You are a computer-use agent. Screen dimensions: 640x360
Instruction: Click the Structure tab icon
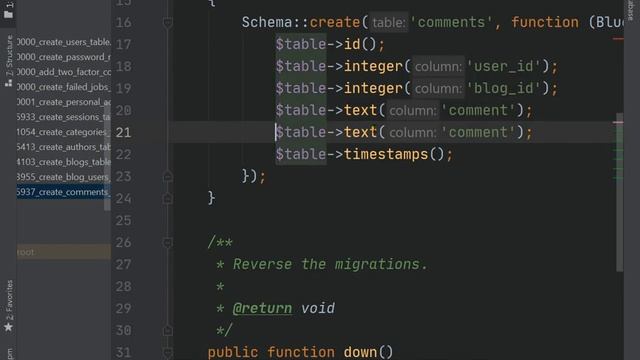(8, 82)
